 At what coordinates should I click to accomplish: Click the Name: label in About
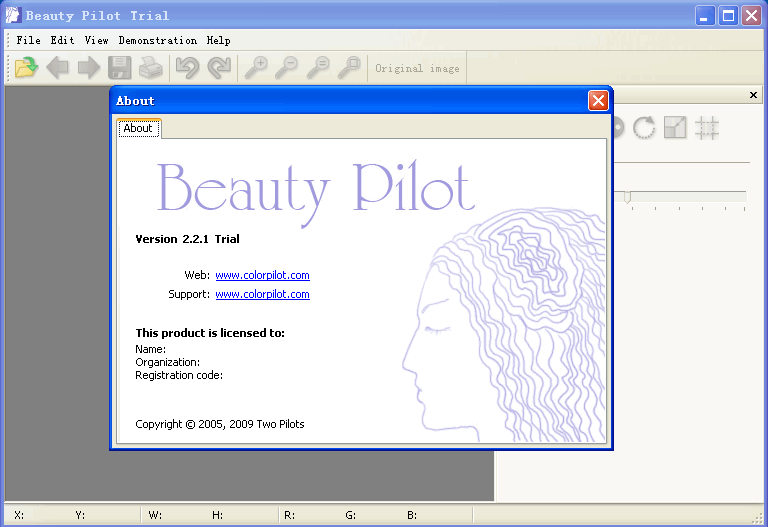(151, 349)
